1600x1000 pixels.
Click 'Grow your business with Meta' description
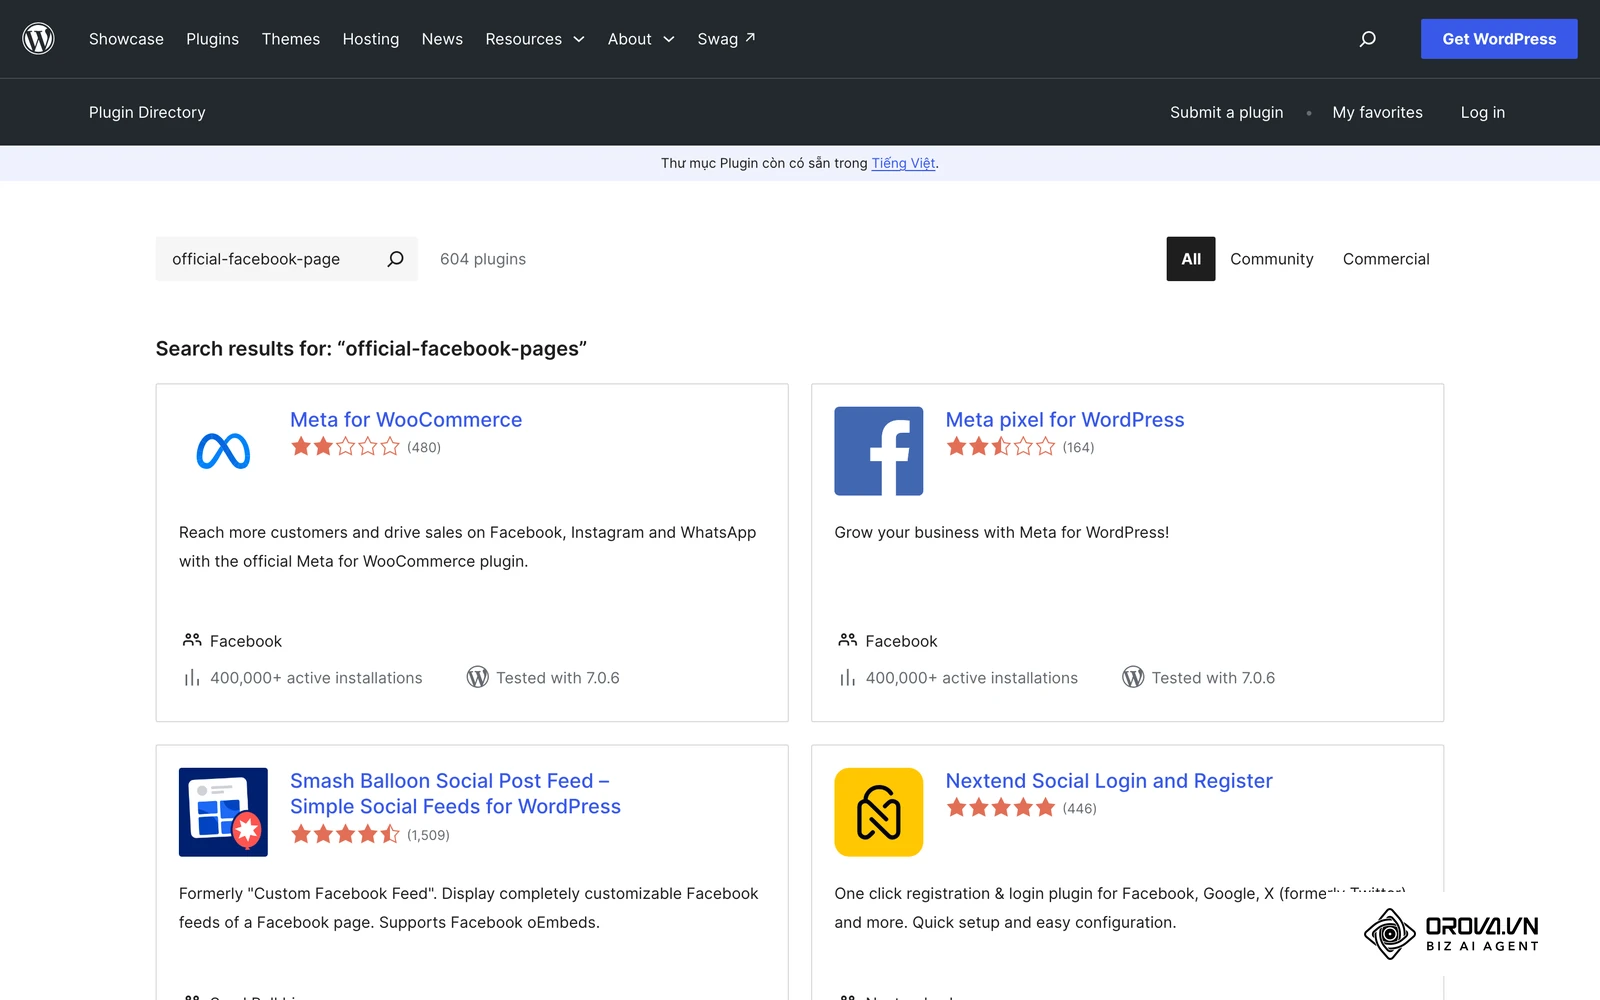tap(1001, 533)
